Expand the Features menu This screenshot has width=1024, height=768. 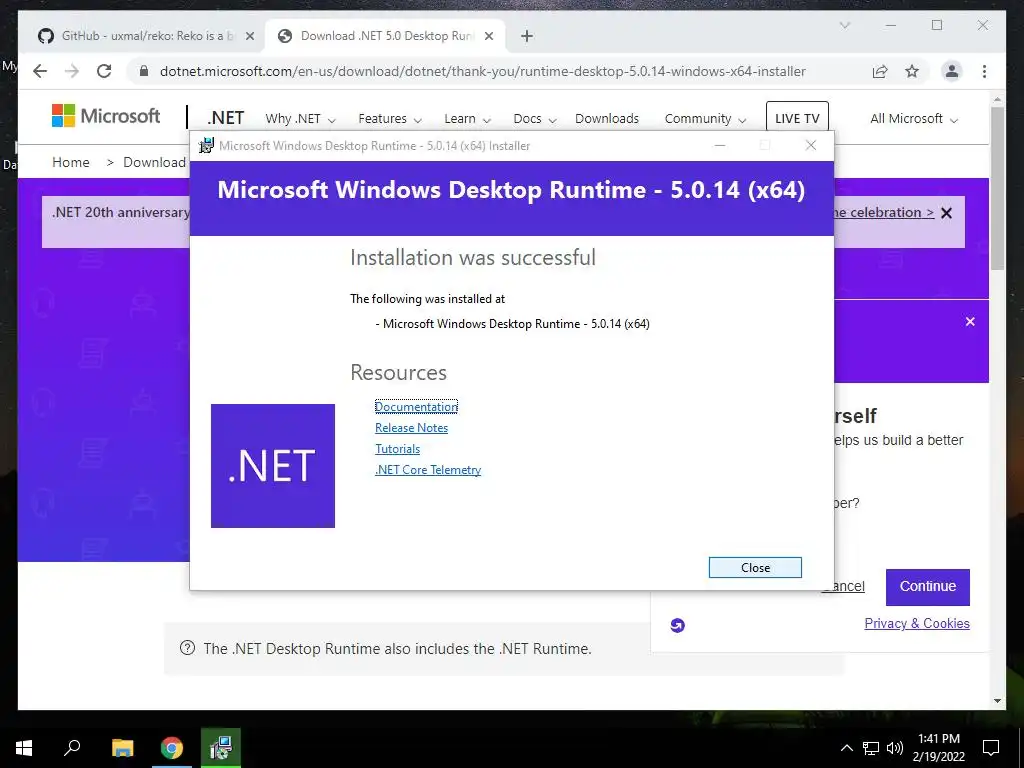pyautogui.click(x=390, y=119)
